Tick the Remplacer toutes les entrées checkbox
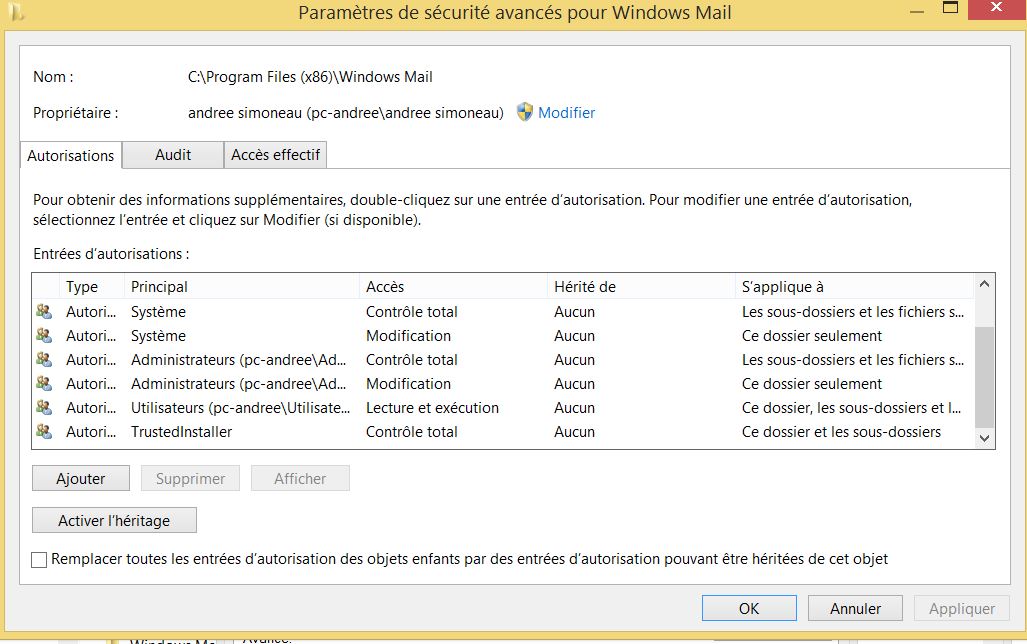 [39, 559]
